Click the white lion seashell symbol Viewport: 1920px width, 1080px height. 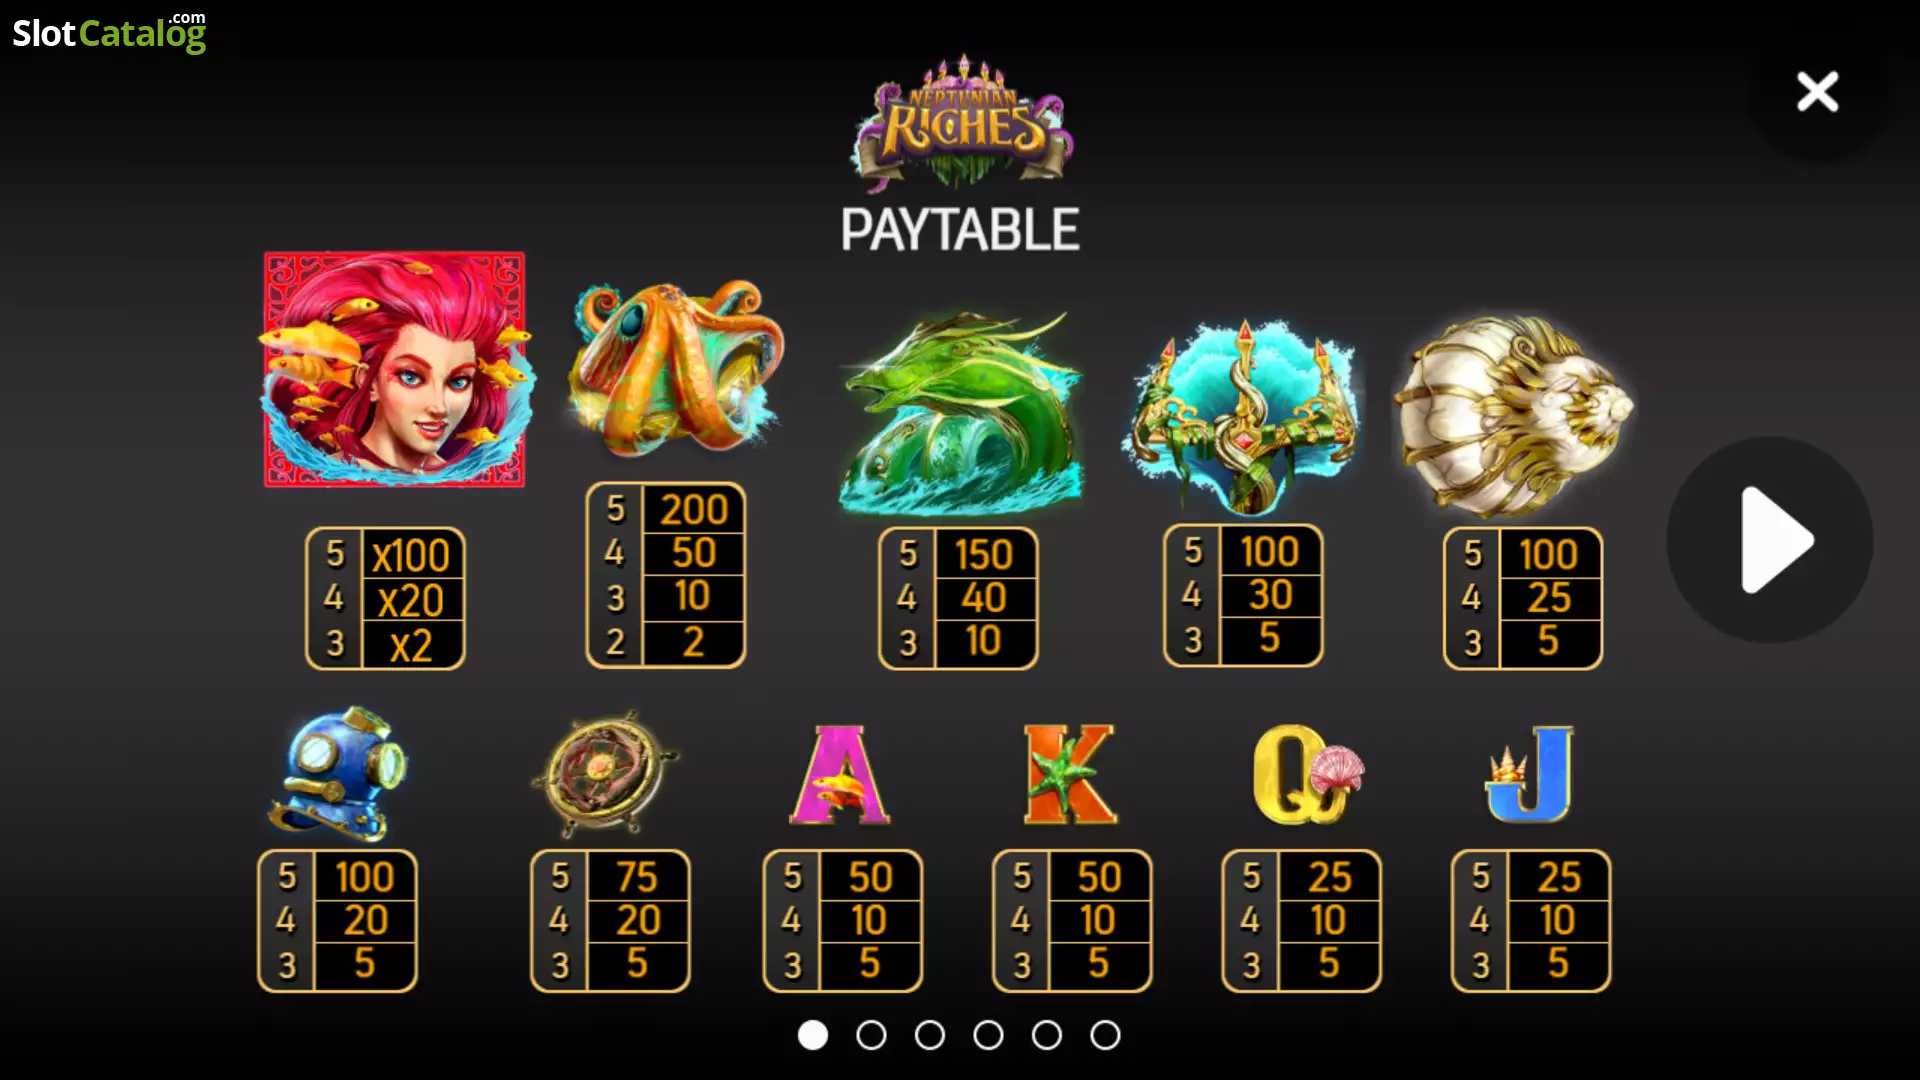click(x=1513, y=415)
